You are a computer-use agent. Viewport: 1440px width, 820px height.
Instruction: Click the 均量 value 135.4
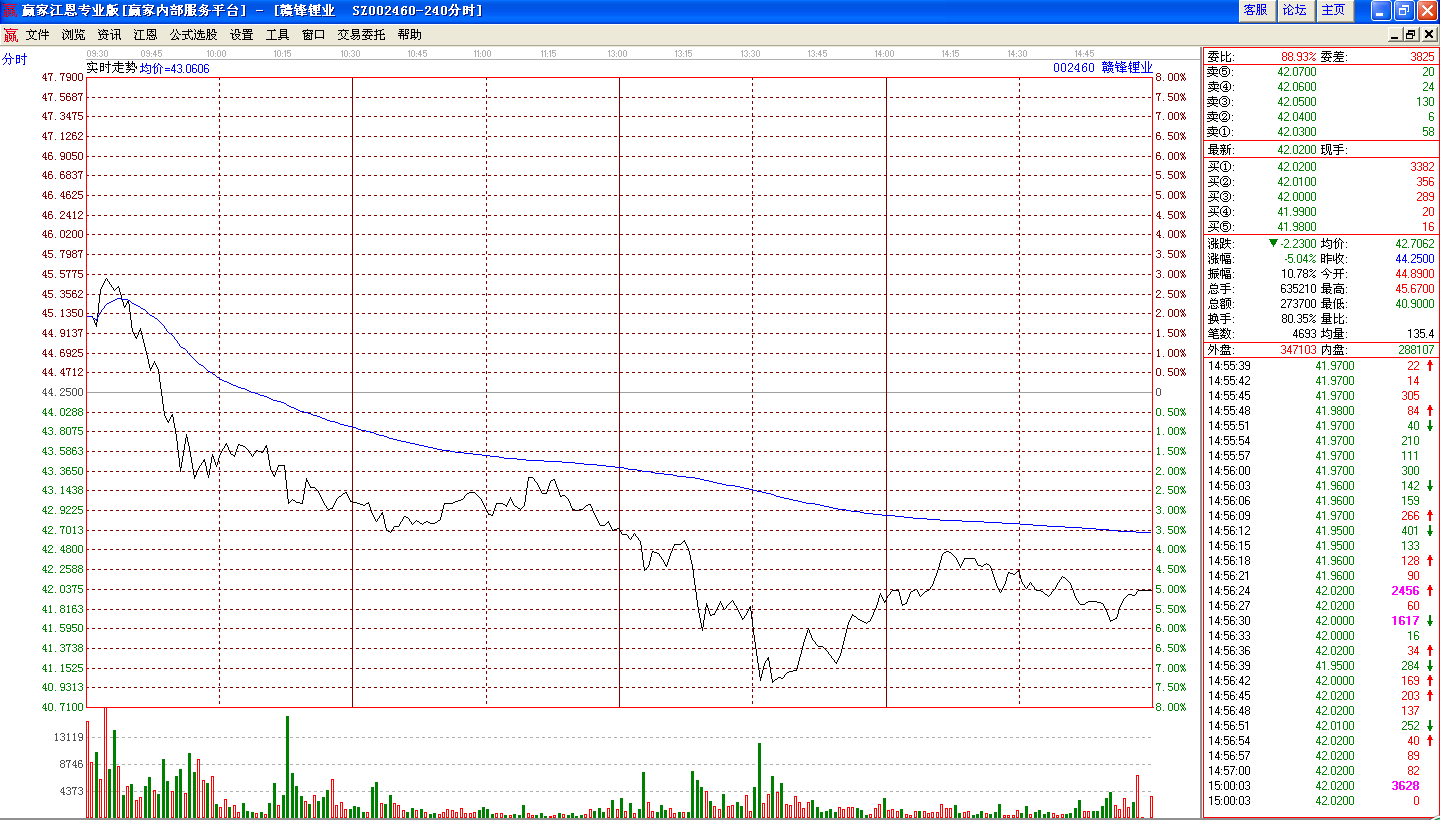pyautogui.click(x=1421, y=333)
